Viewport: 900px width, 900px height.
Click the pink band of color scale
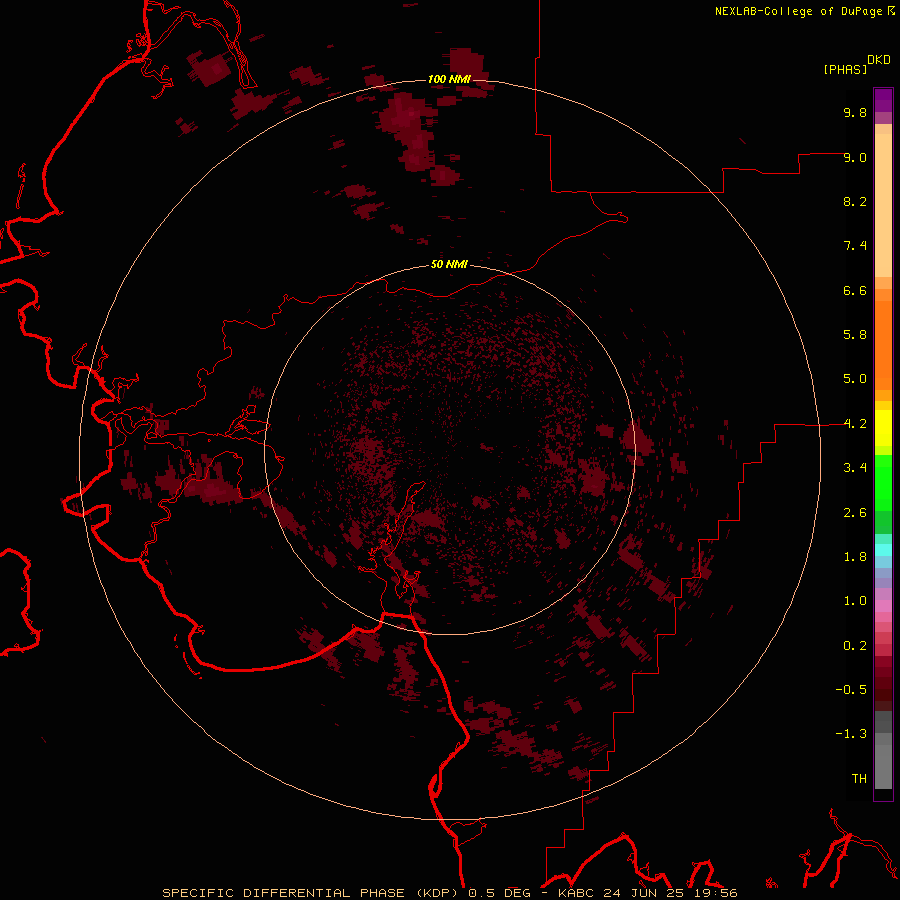click(x=883, y=606)
